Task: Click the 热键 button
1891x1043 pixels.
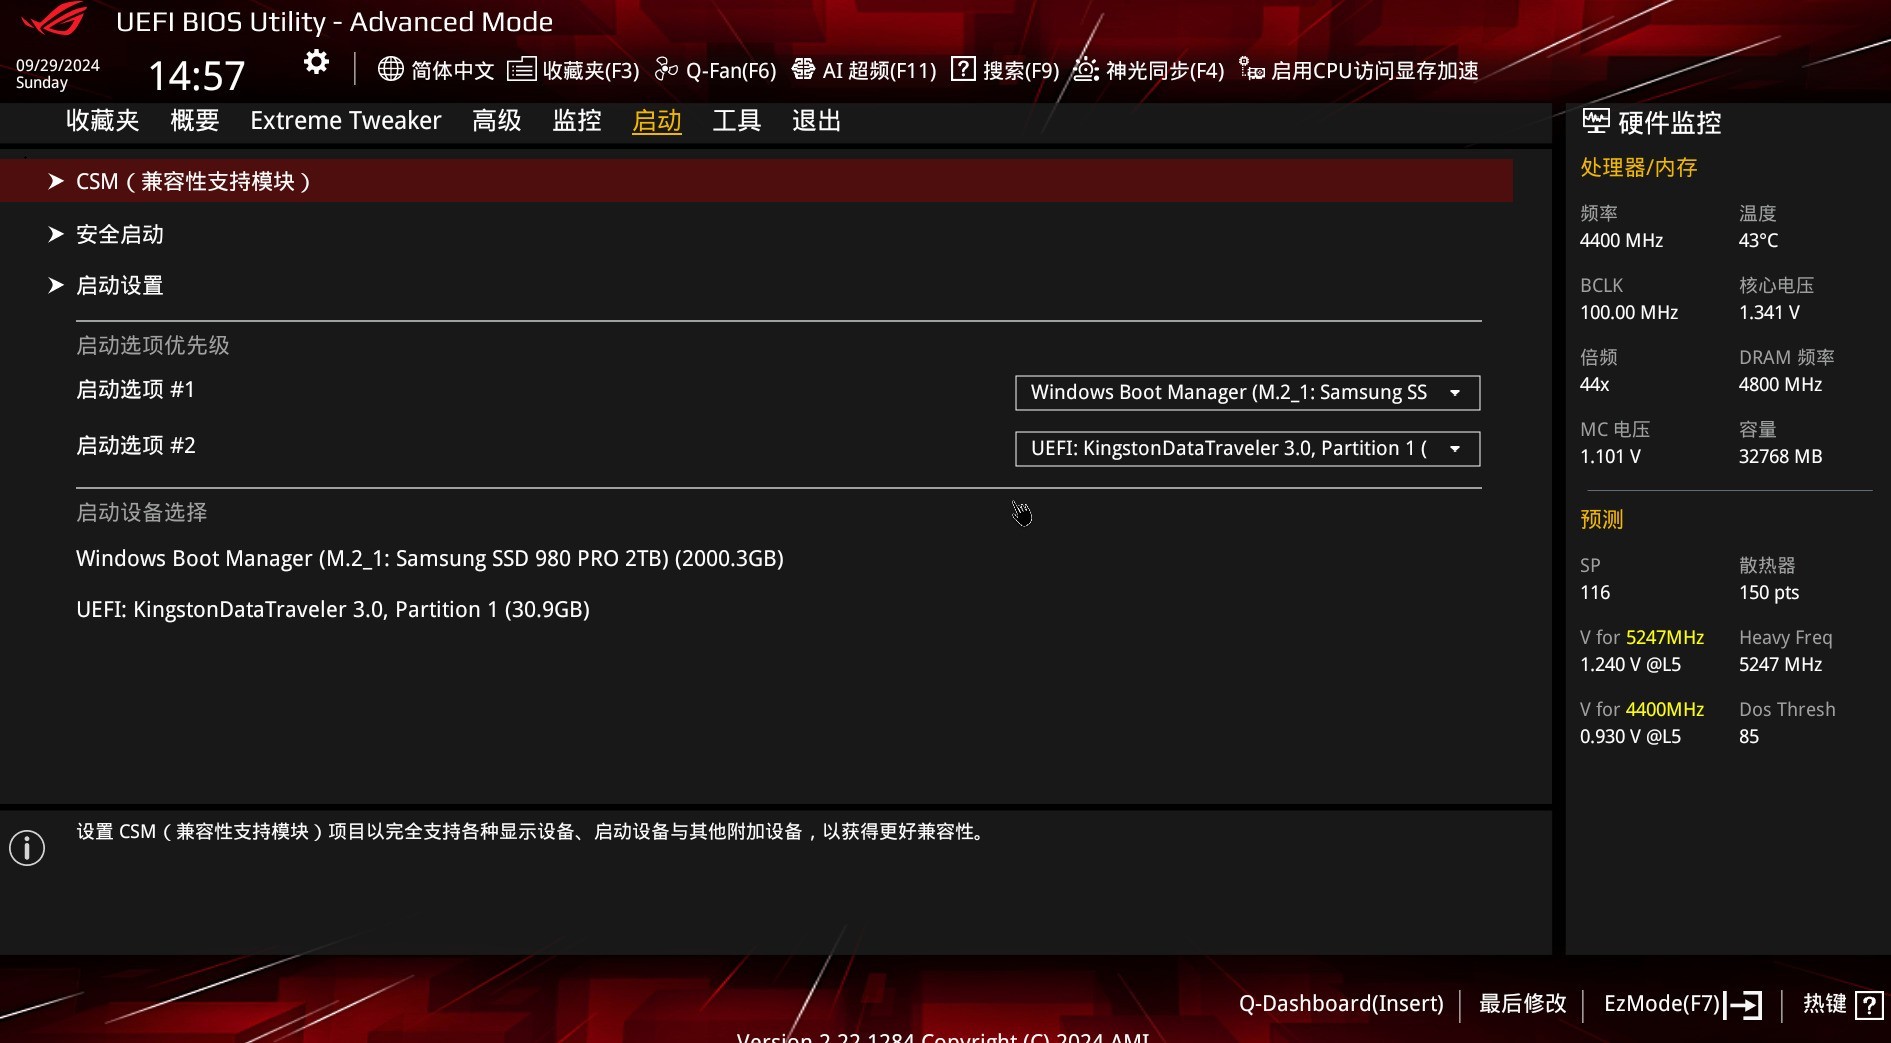Action: (x=1825, y=1003)
